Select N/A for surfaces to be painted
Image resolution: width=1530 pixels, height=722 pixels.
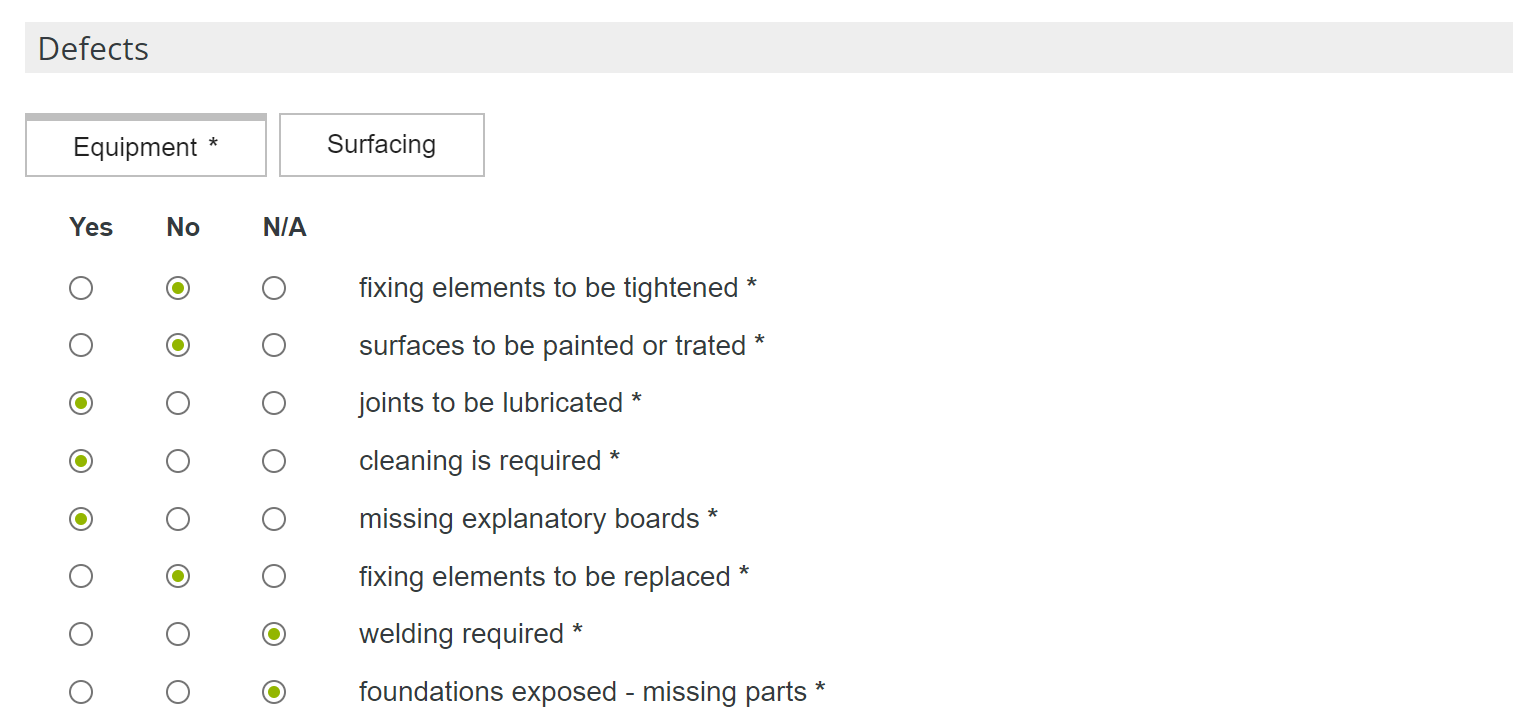274,346
